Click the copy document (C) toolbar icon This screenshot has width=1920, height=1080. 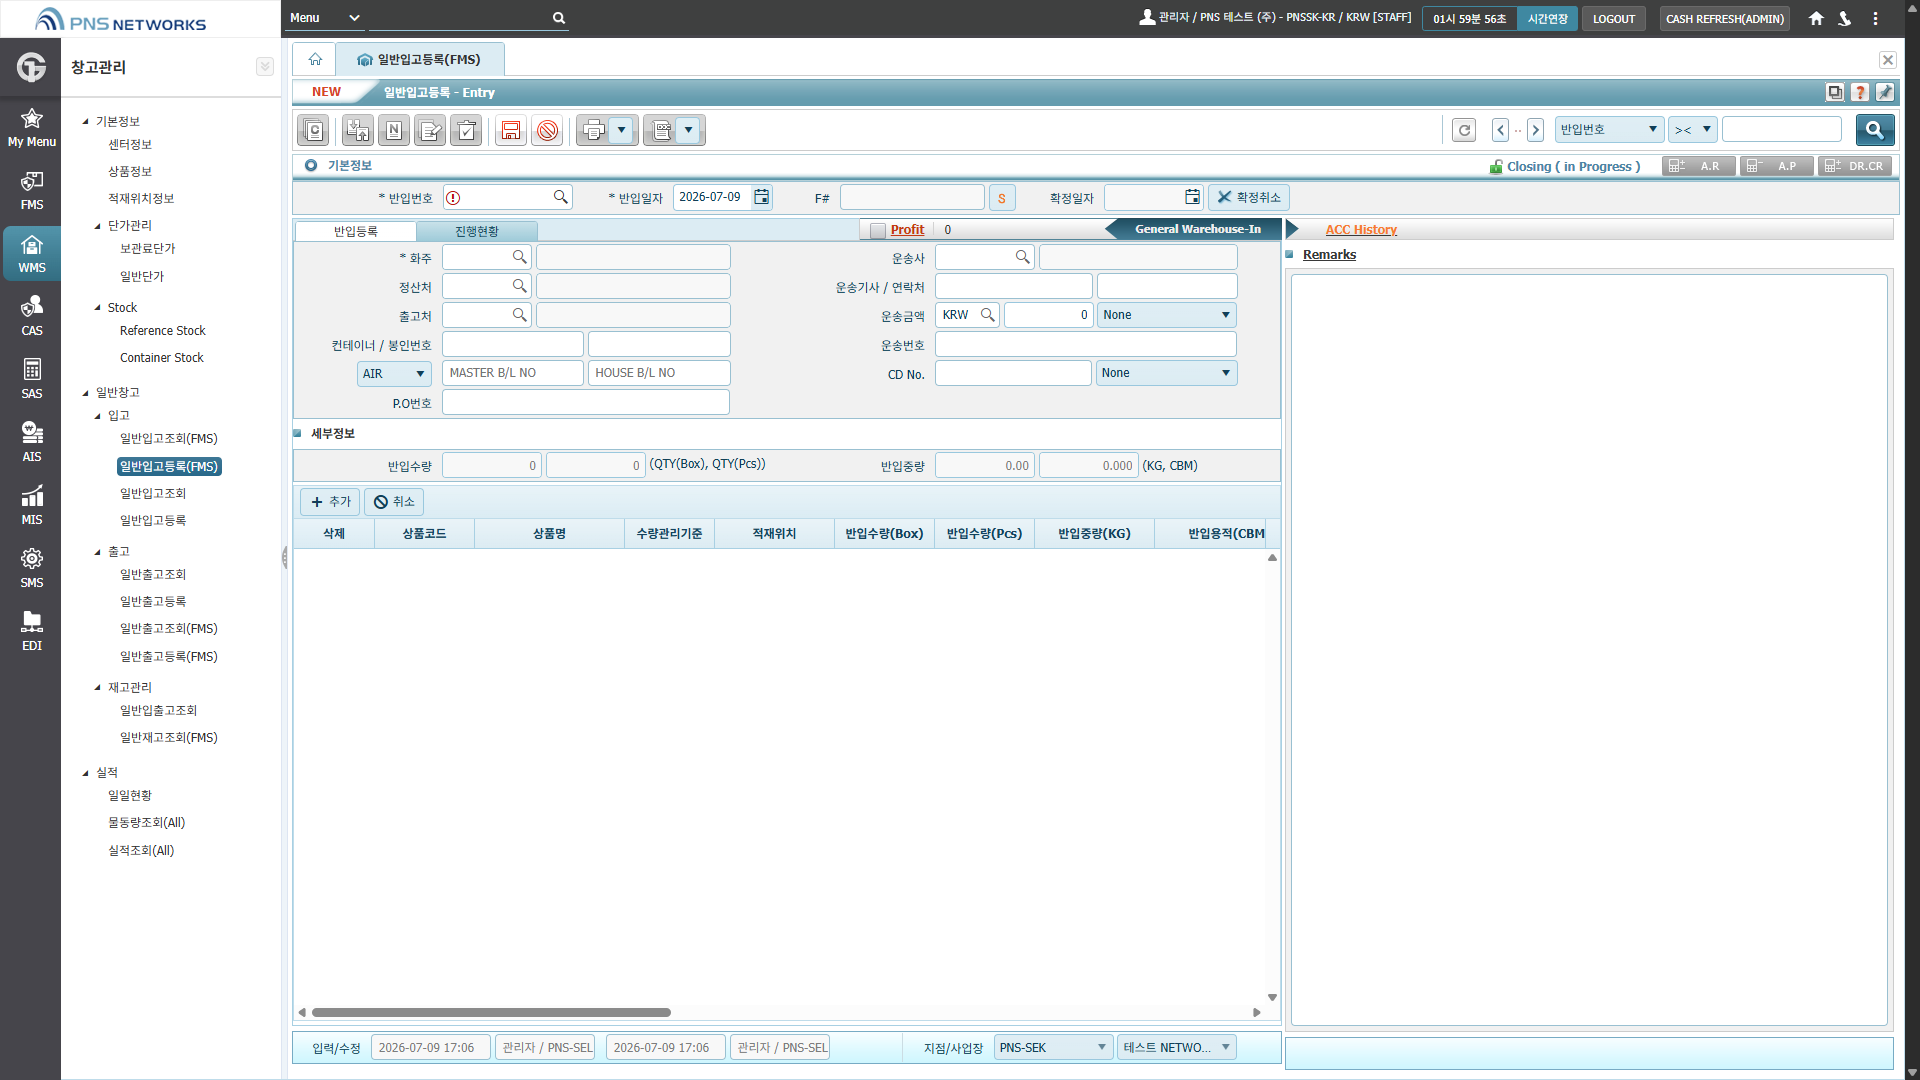tap(314, 130)
